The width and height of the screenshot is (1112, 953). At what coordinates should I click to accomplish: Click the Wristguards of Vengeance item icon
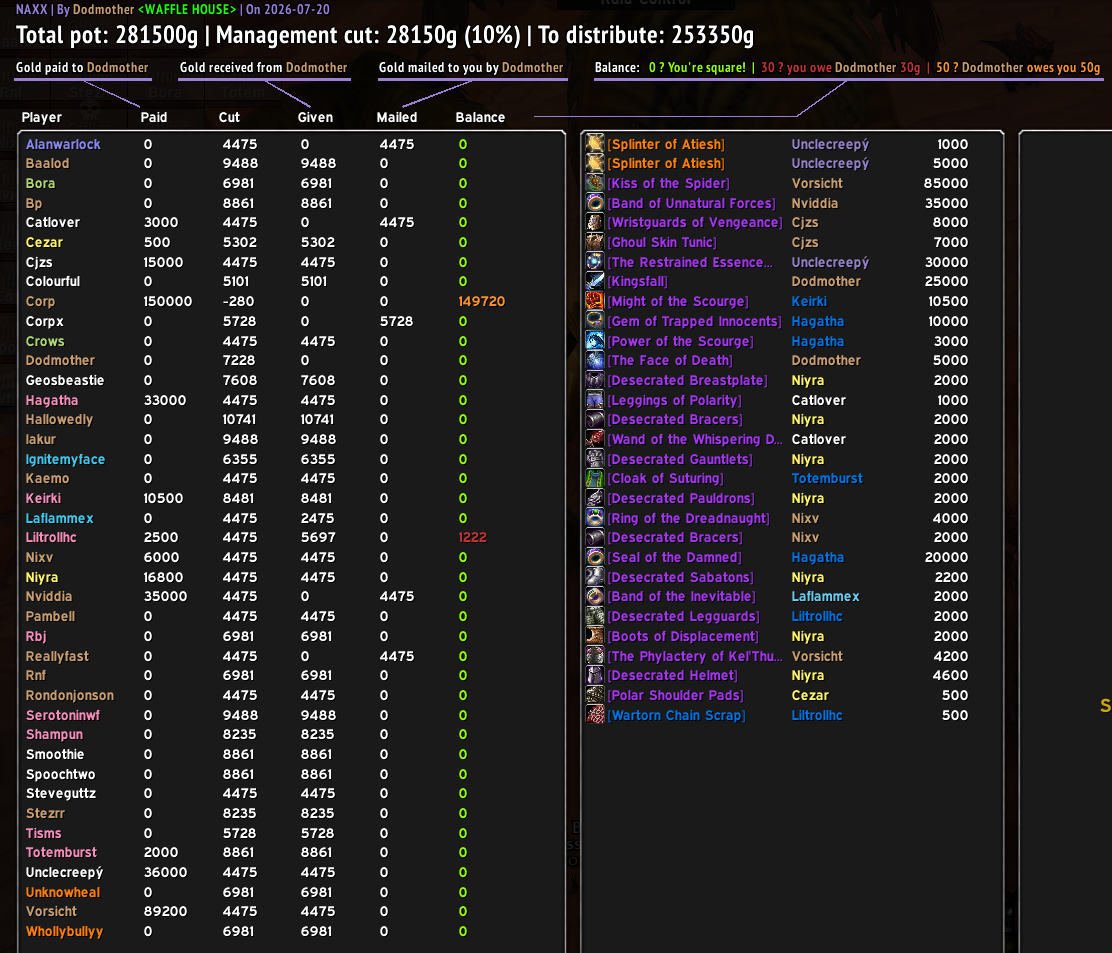point(594,222)
